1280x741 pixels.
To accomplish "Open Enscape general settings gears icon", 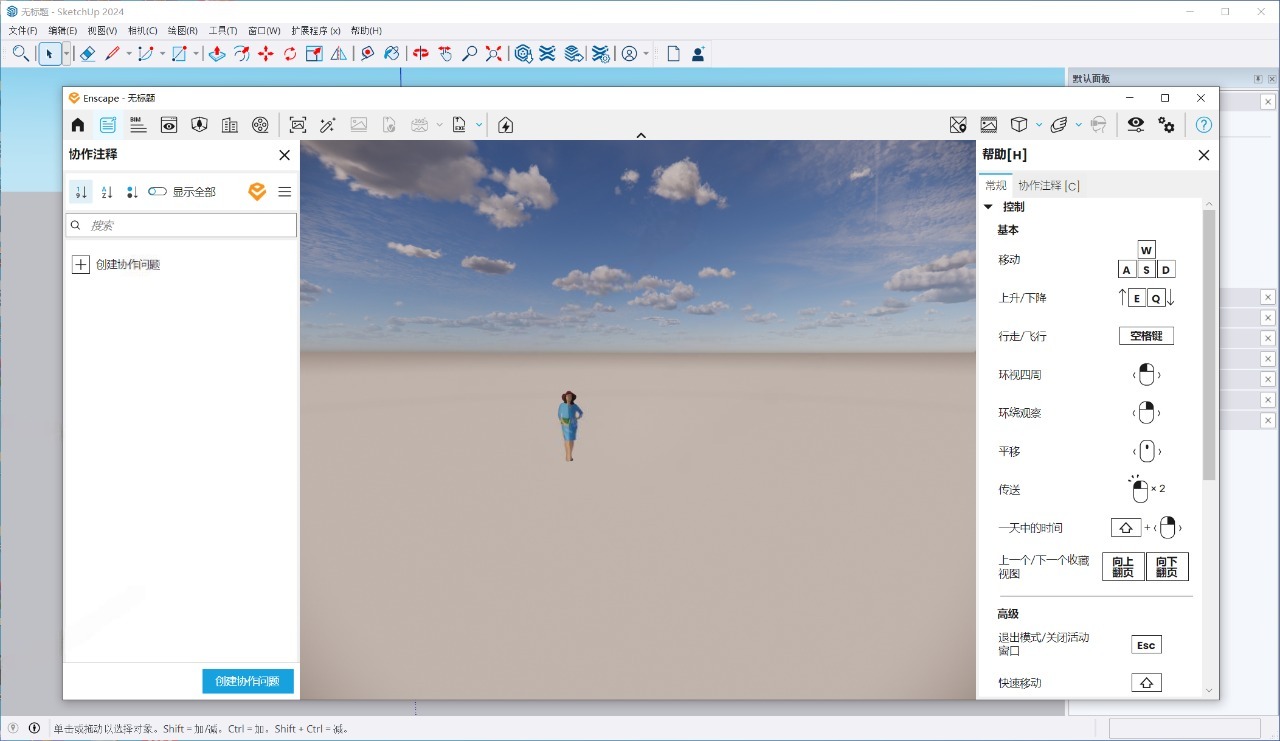I will (1167, 125).
